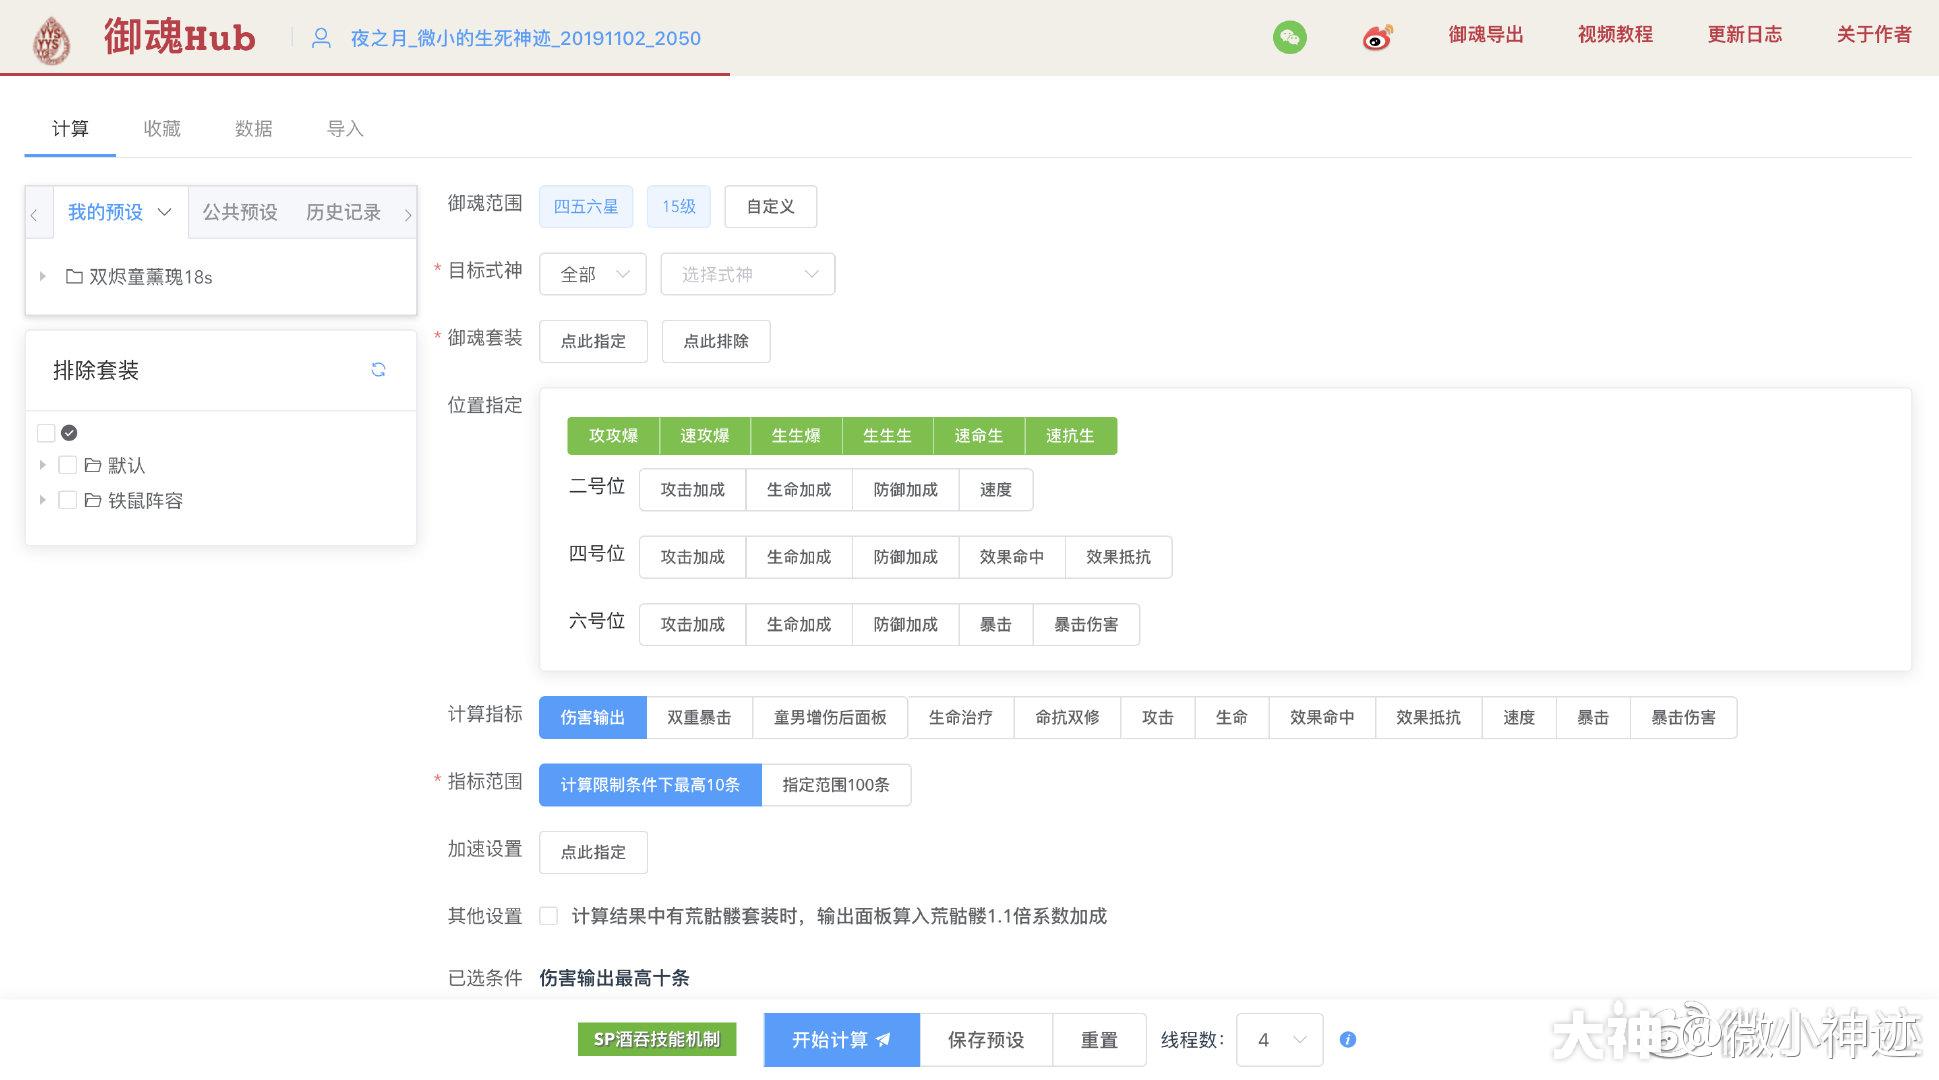
Task: Click the 开始计算 button
Action: [x=842, y=1040]
